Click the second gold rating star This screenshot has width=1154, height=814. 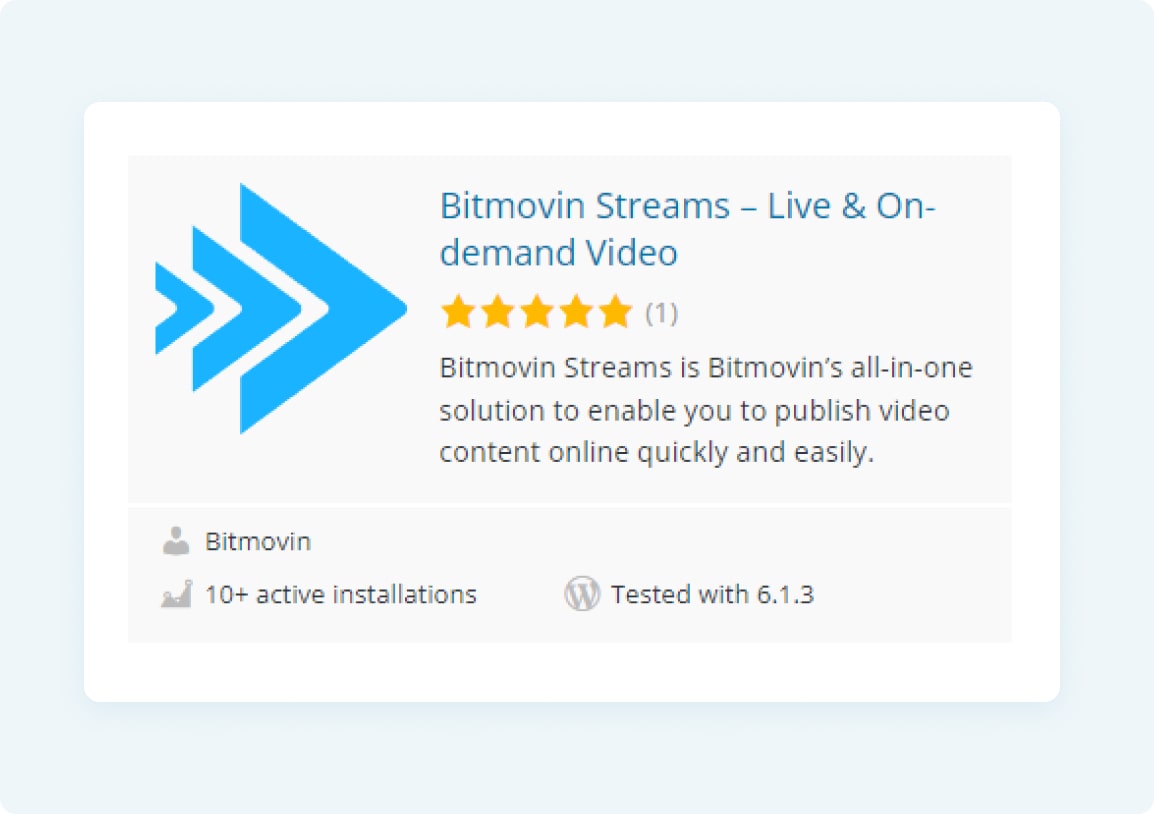[498, 311]
